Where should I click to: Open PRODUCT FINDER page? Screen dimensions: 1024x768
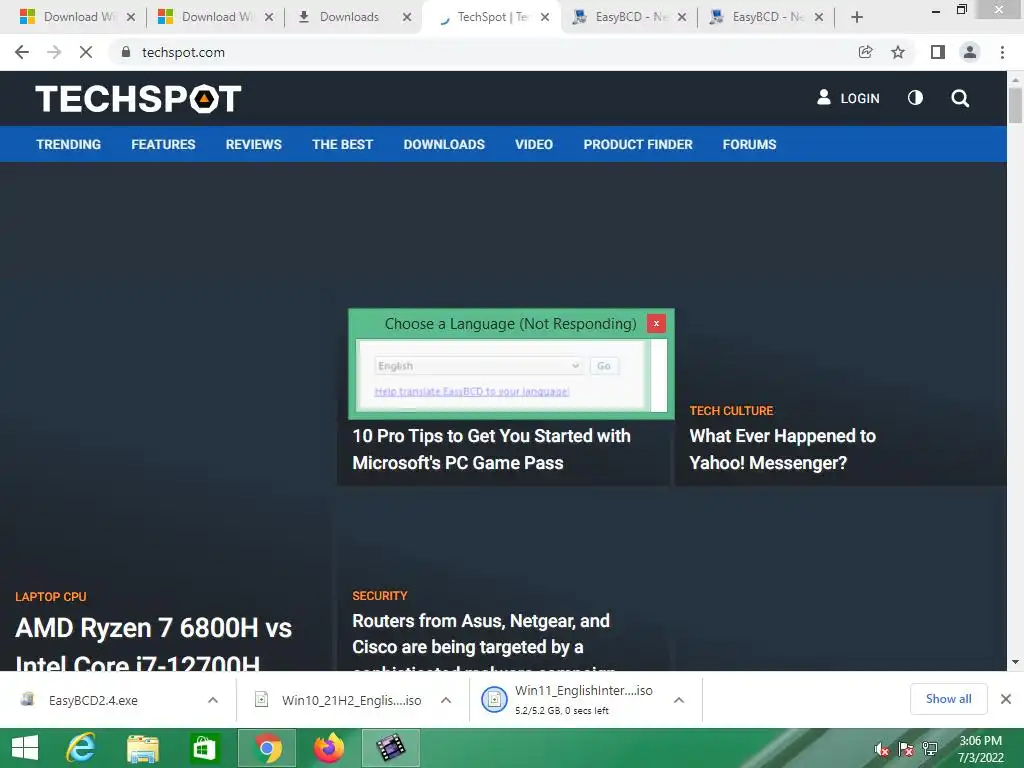coord(638,144)
